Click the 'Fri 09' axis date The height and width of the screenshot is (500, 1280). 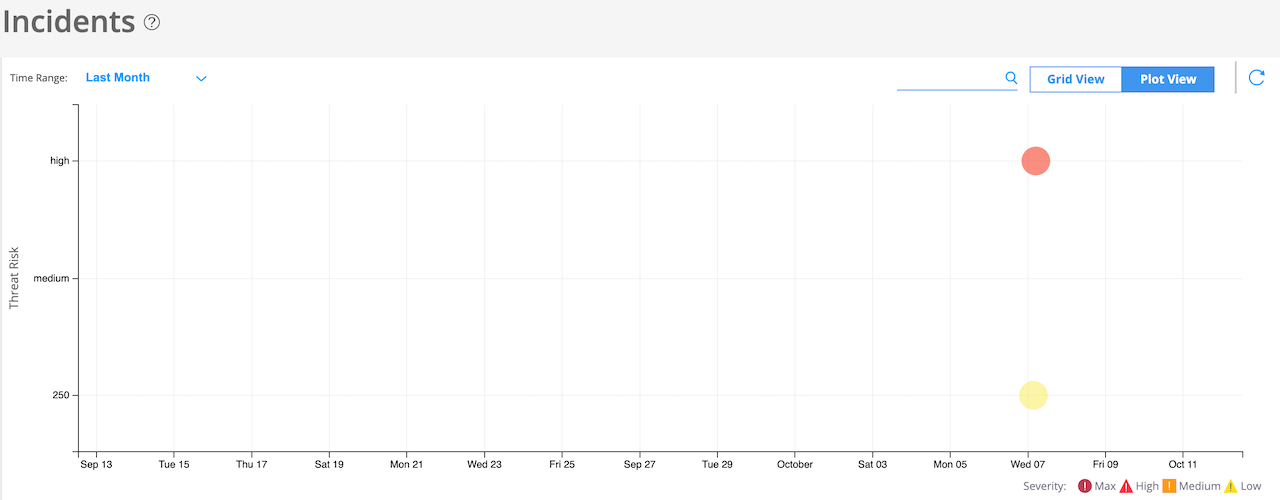coord(1106,464)
